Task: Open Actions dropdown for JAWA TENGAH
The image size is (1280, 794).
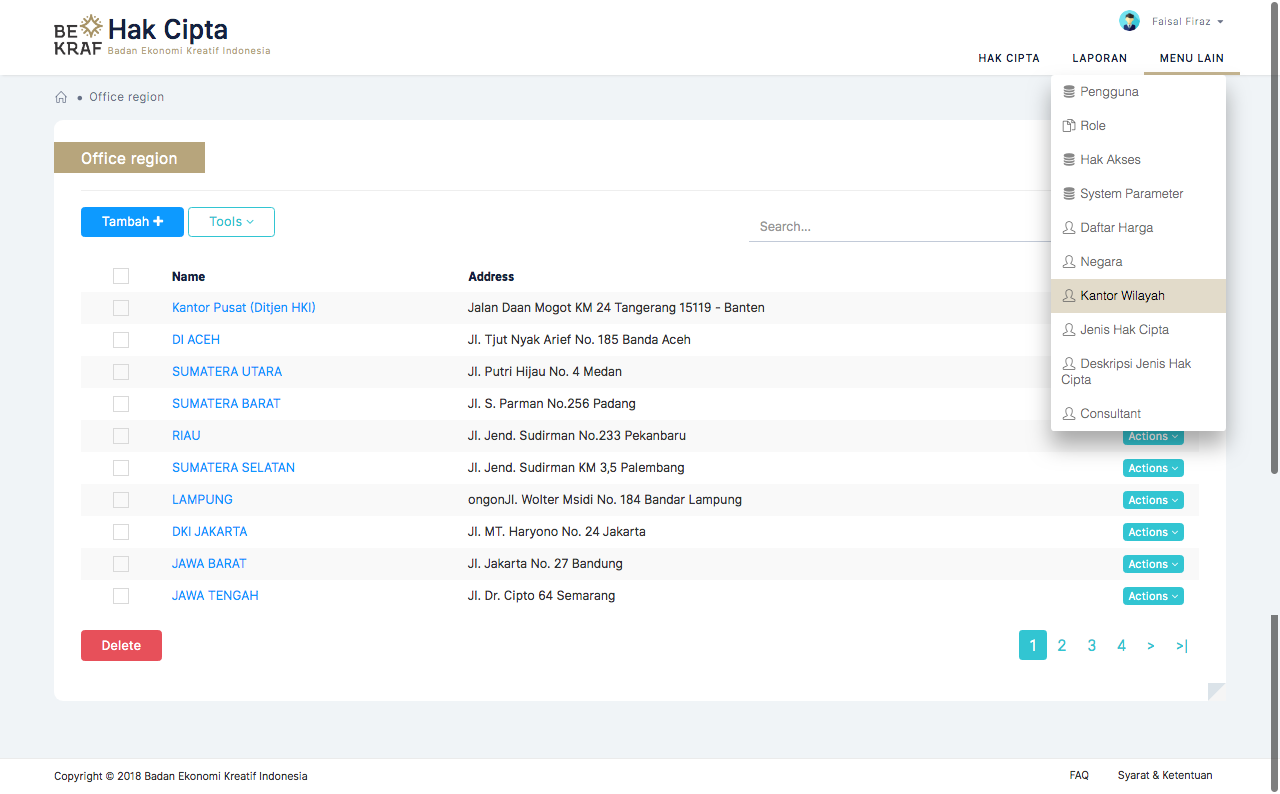Action: click(x=1153, y=596)
